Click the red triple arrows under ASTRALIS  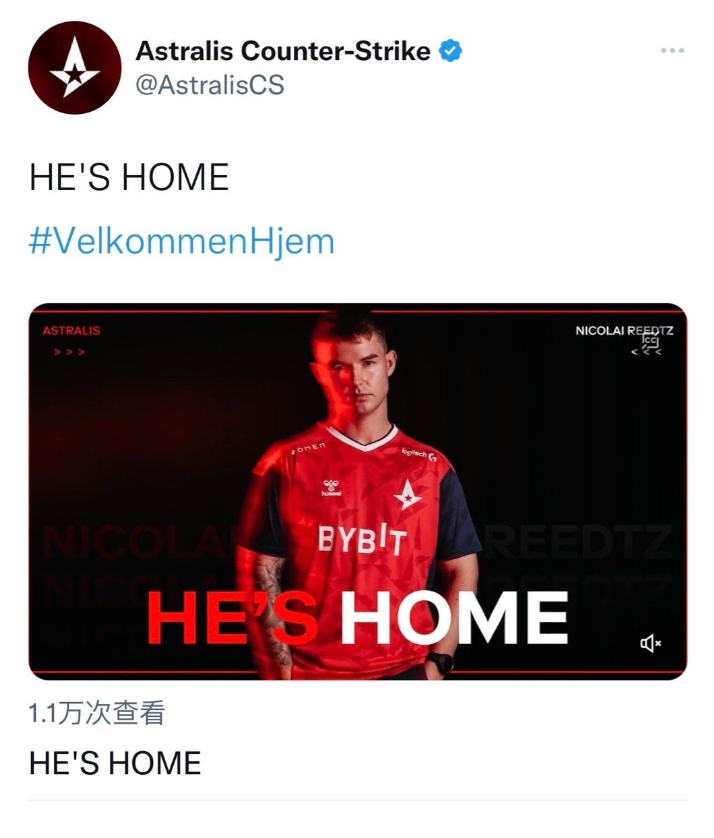coord(69,352)
